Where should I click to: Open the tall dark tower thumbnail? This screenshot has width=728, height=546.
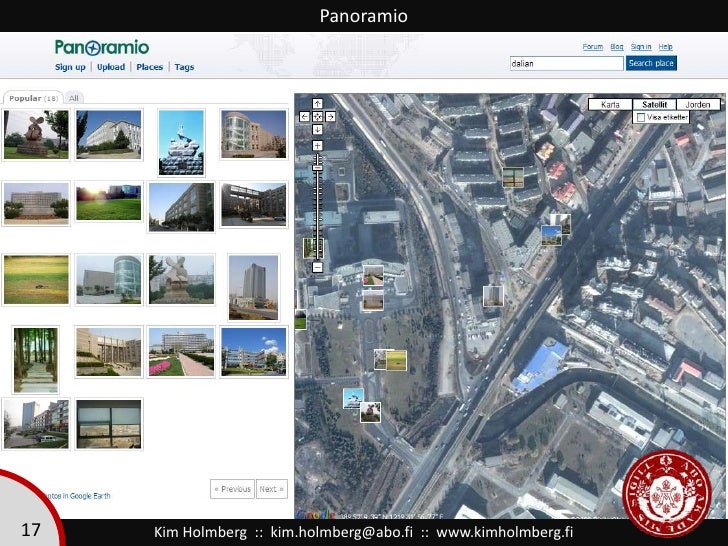pos(254,287)
